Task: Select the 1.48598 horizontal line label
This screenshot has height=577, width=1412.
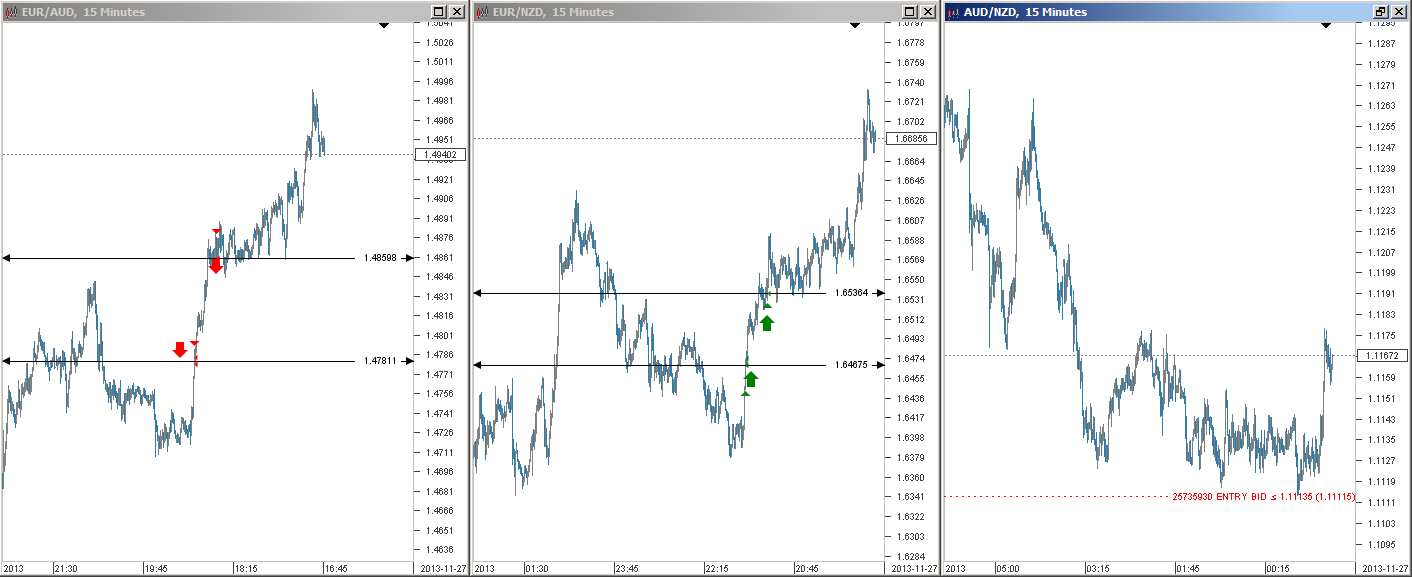Action: 380,258
